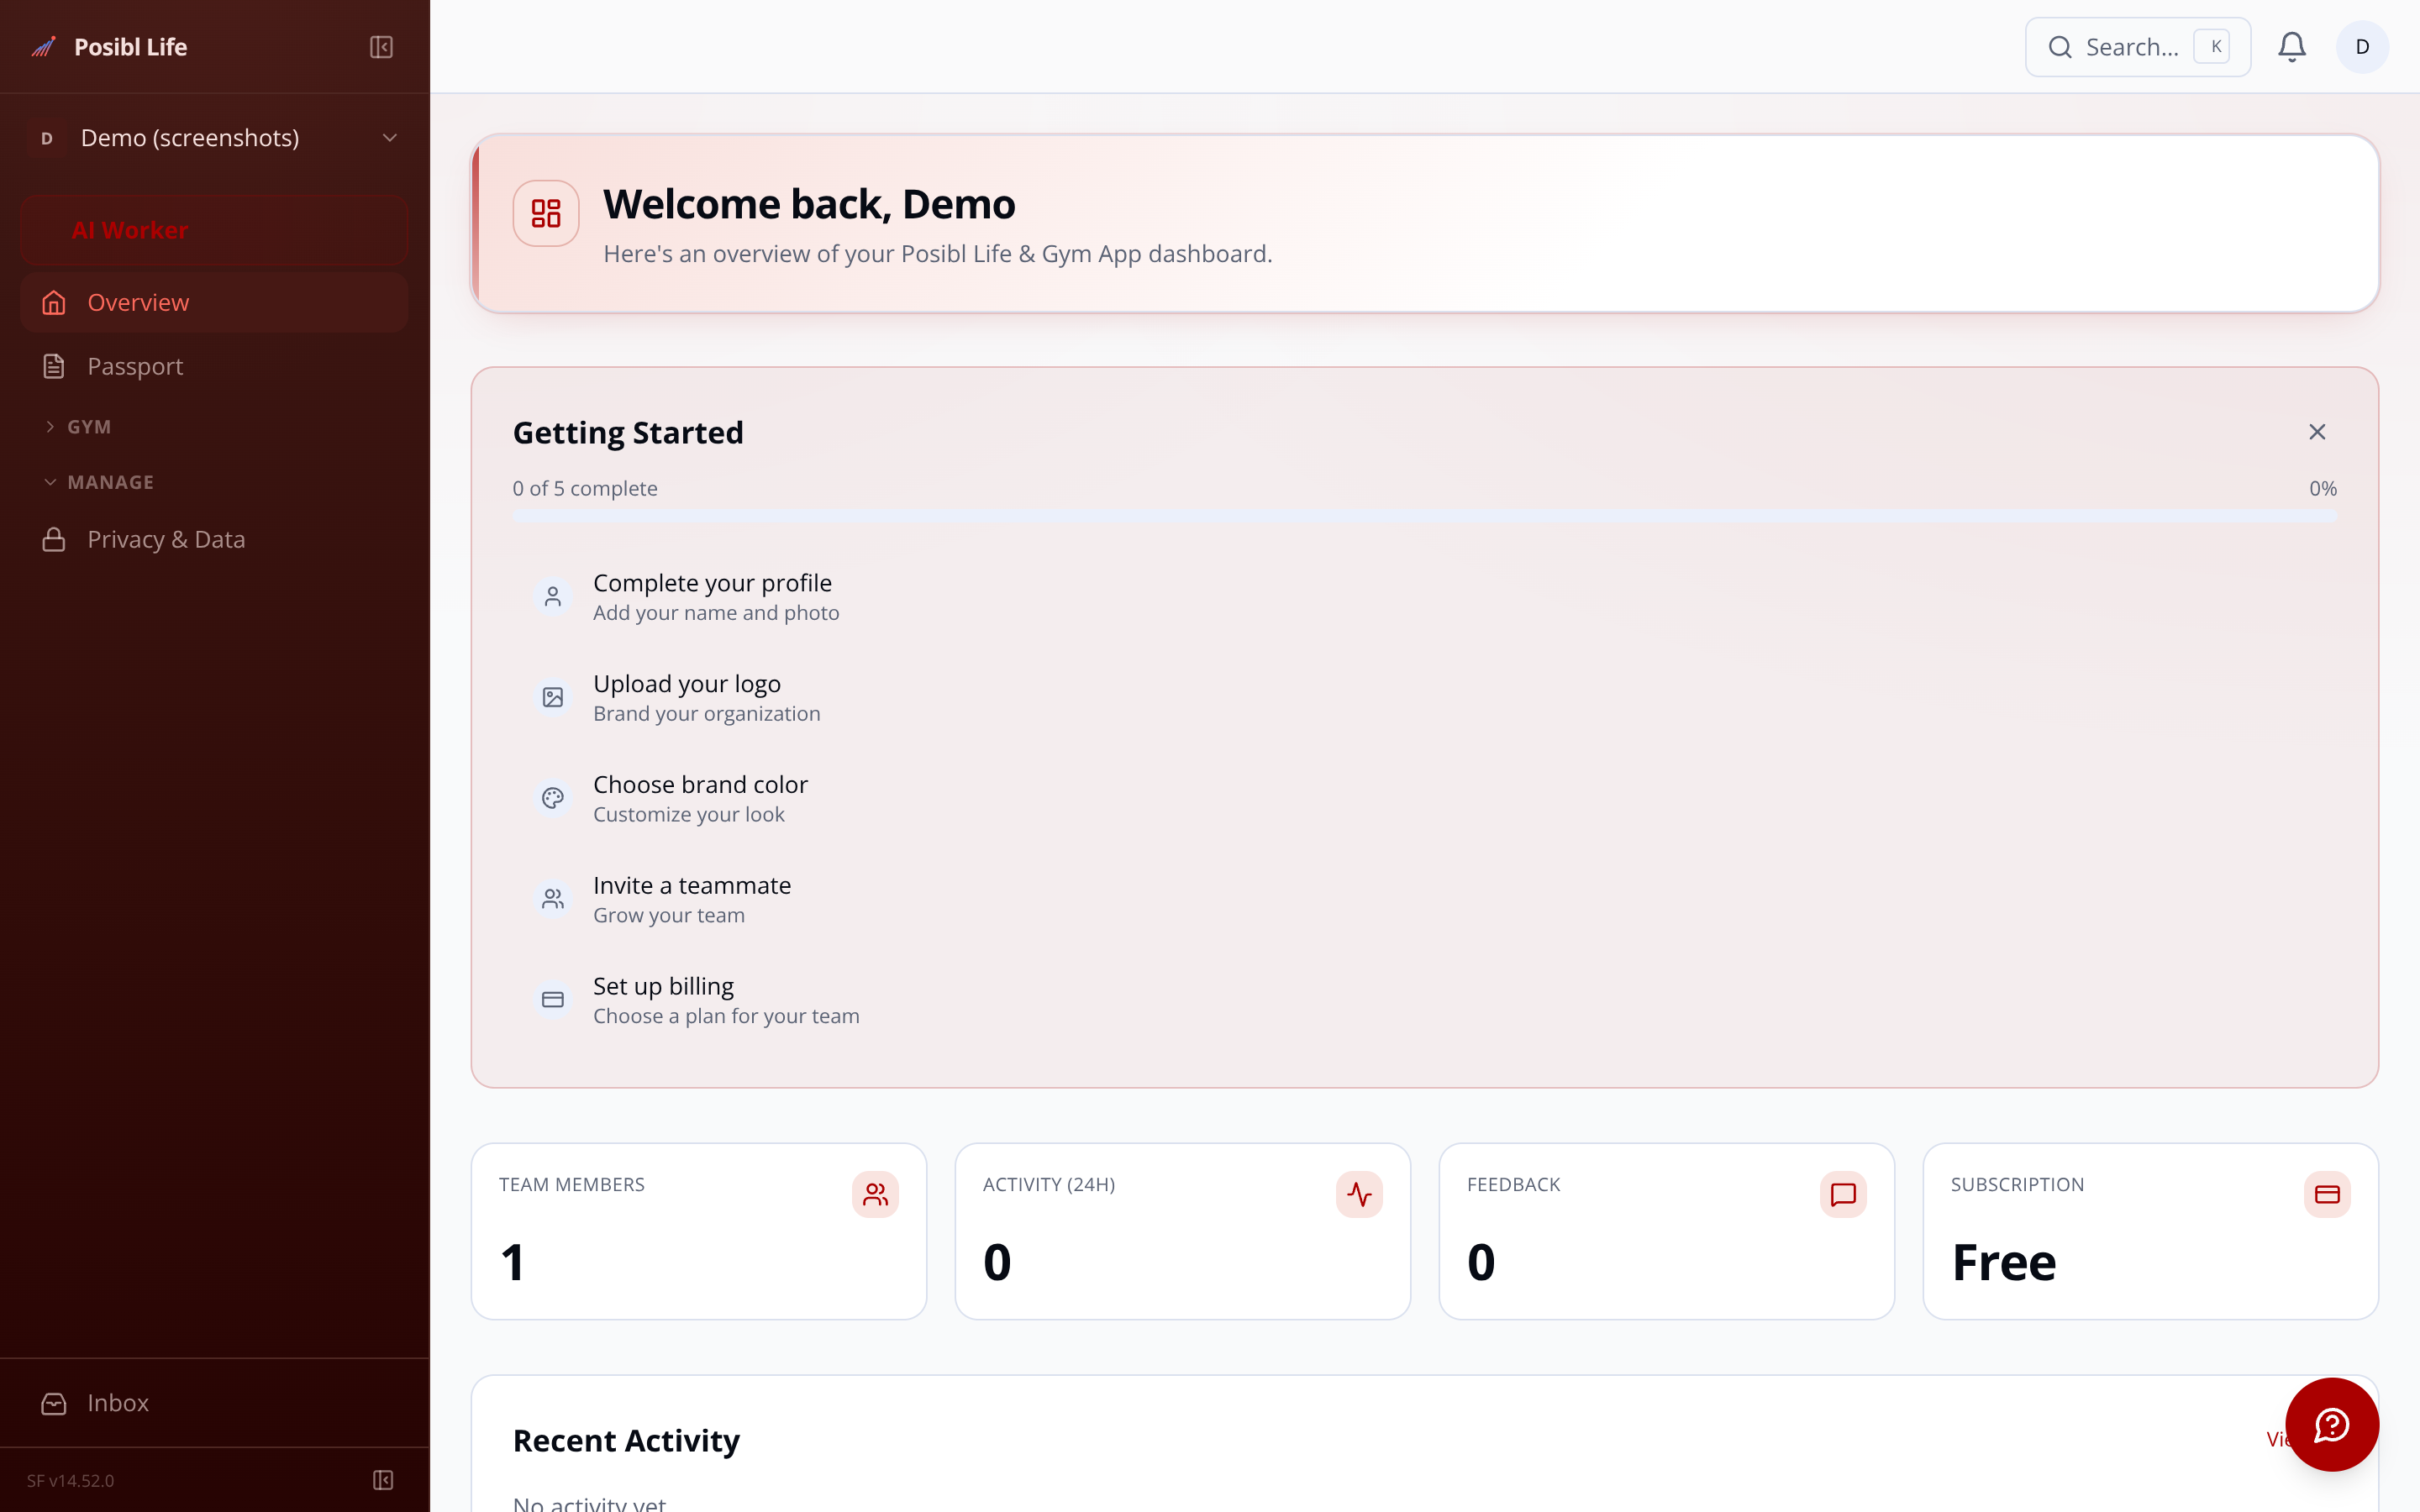The height and width of the screenshot is (1512, 2420).
Task: Open notifications bell
Action: (2292, 47)
